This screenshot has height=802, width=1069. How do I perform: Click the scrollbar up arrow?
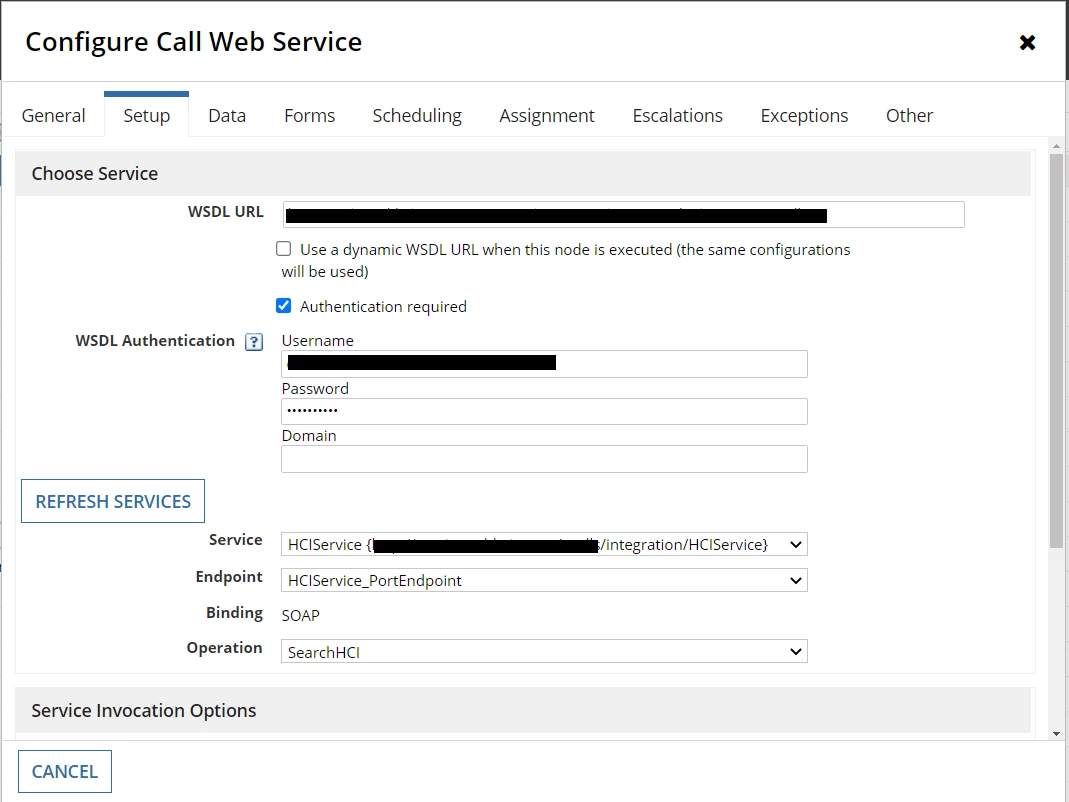1056,145
